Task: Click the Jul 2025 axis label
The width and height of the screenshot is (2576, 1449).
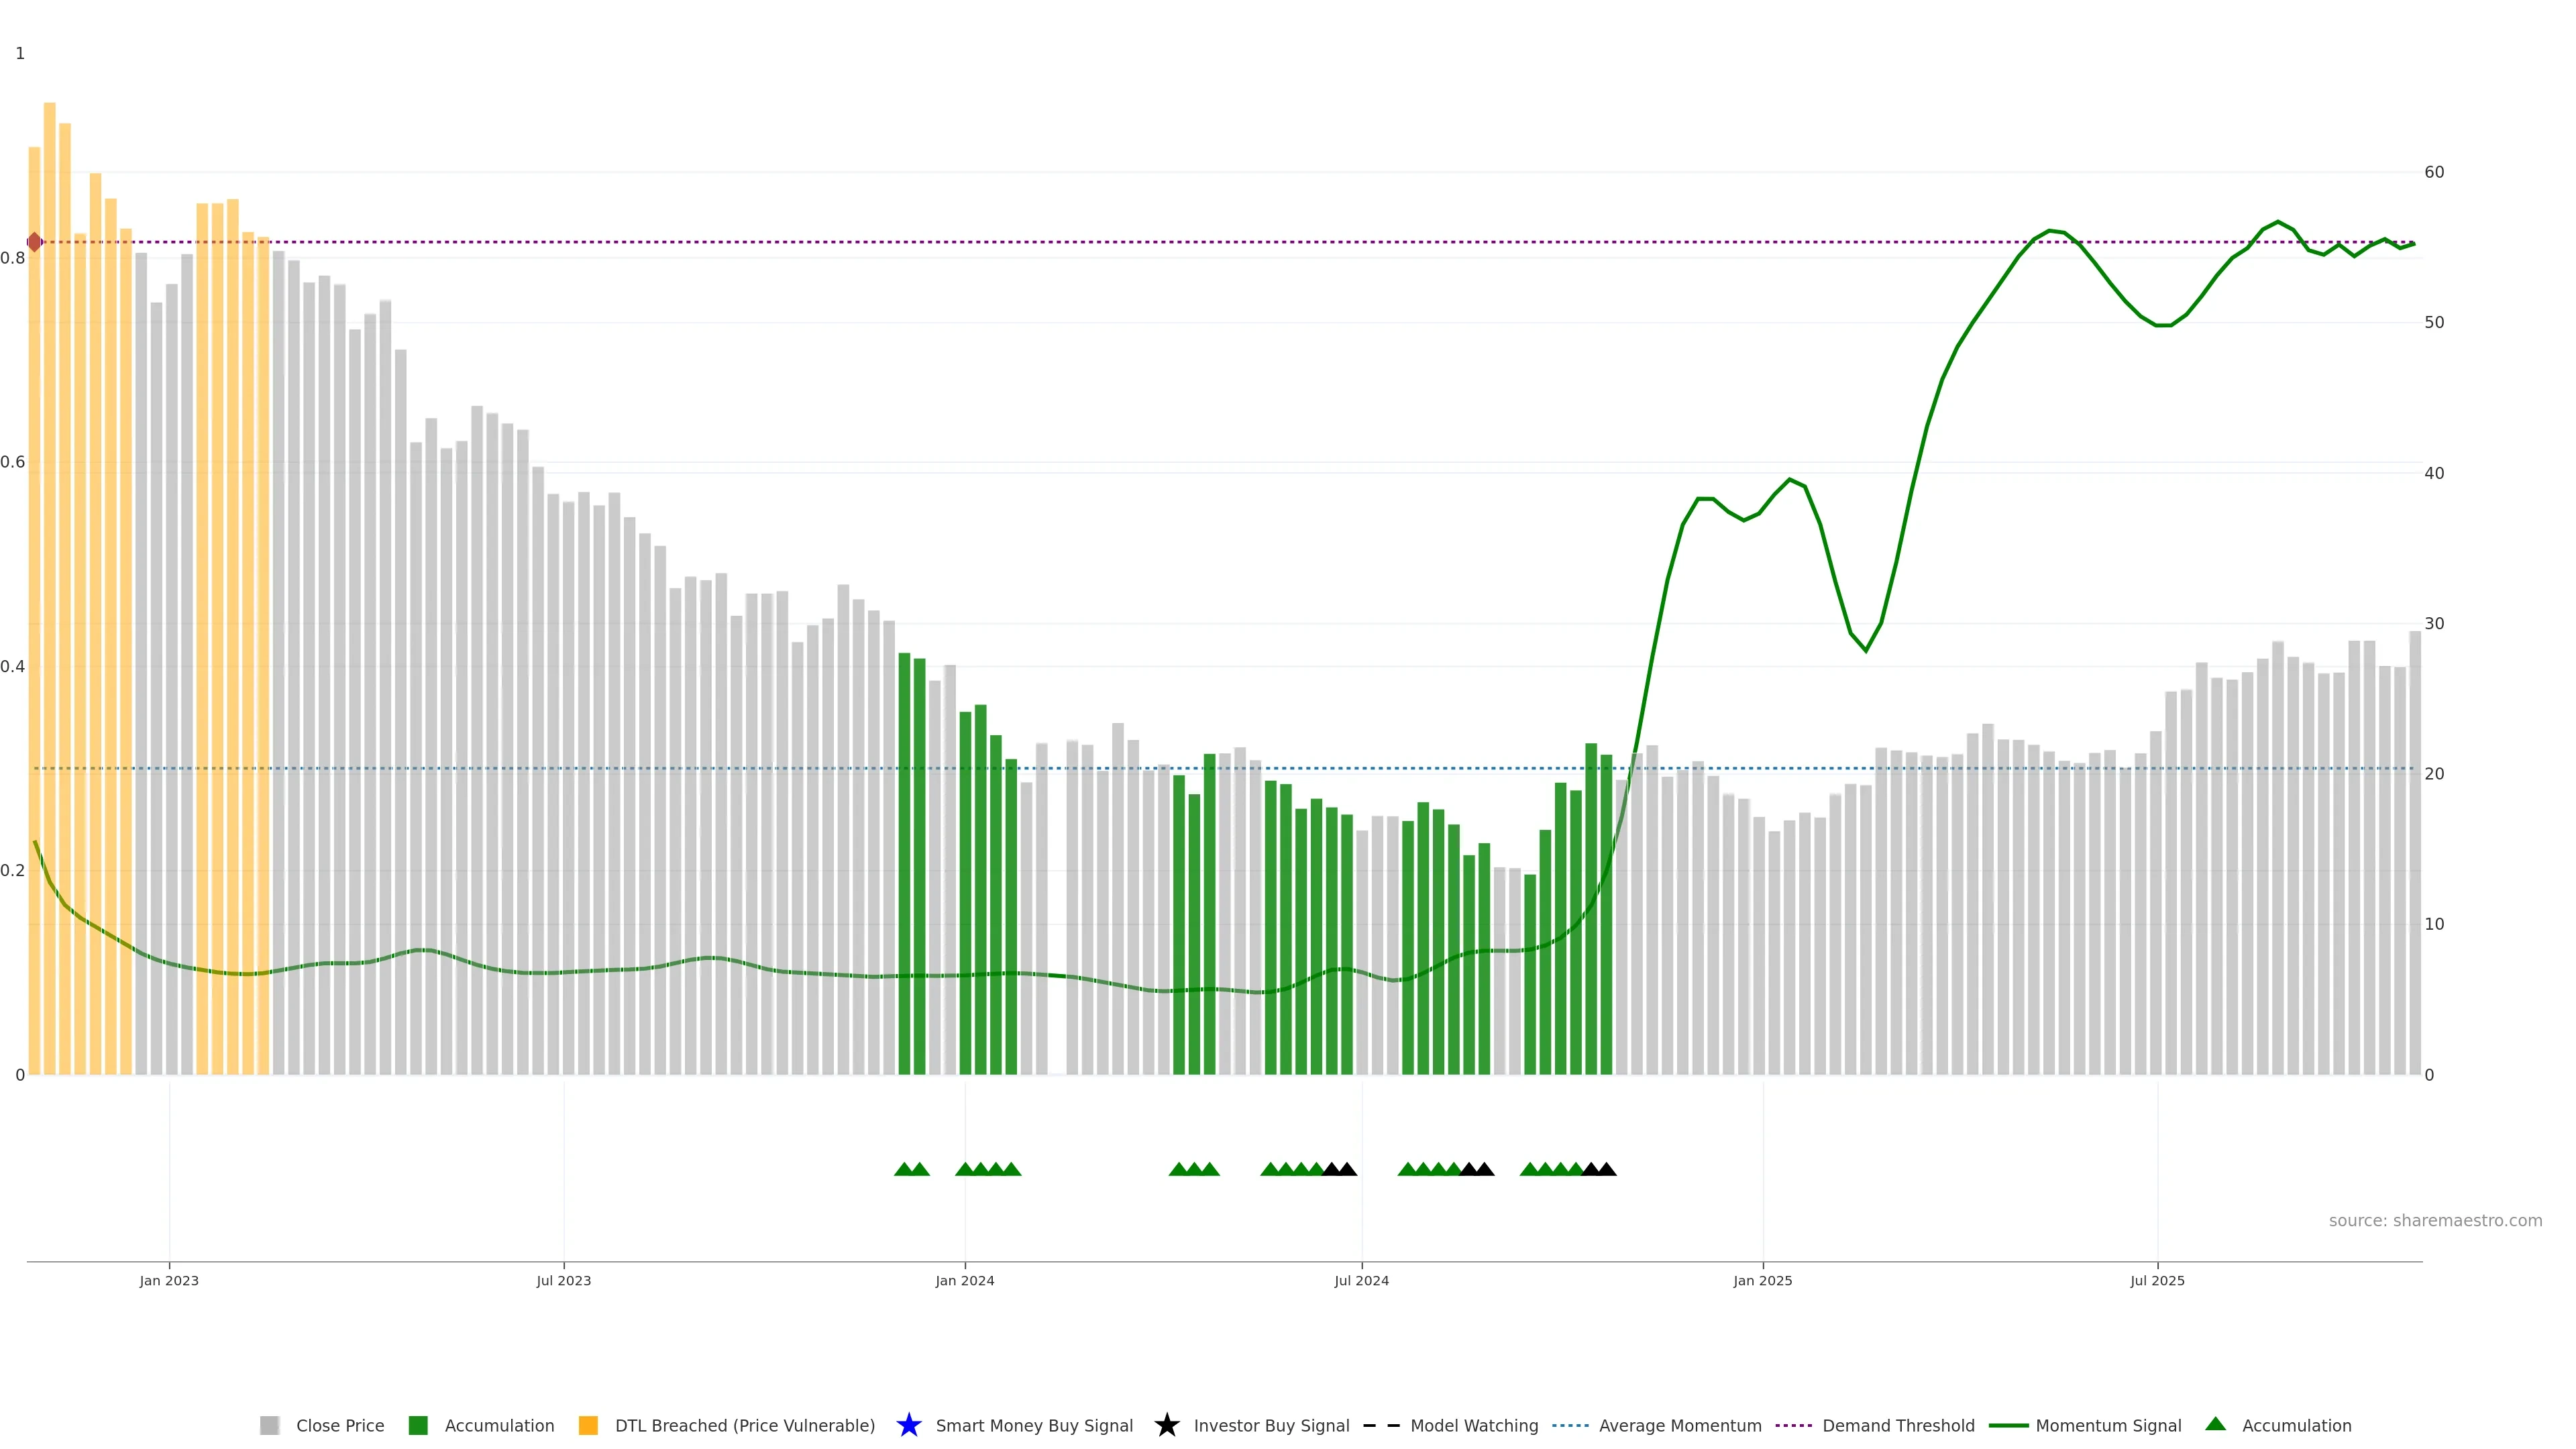Action: click(x=2157, y=1280)
